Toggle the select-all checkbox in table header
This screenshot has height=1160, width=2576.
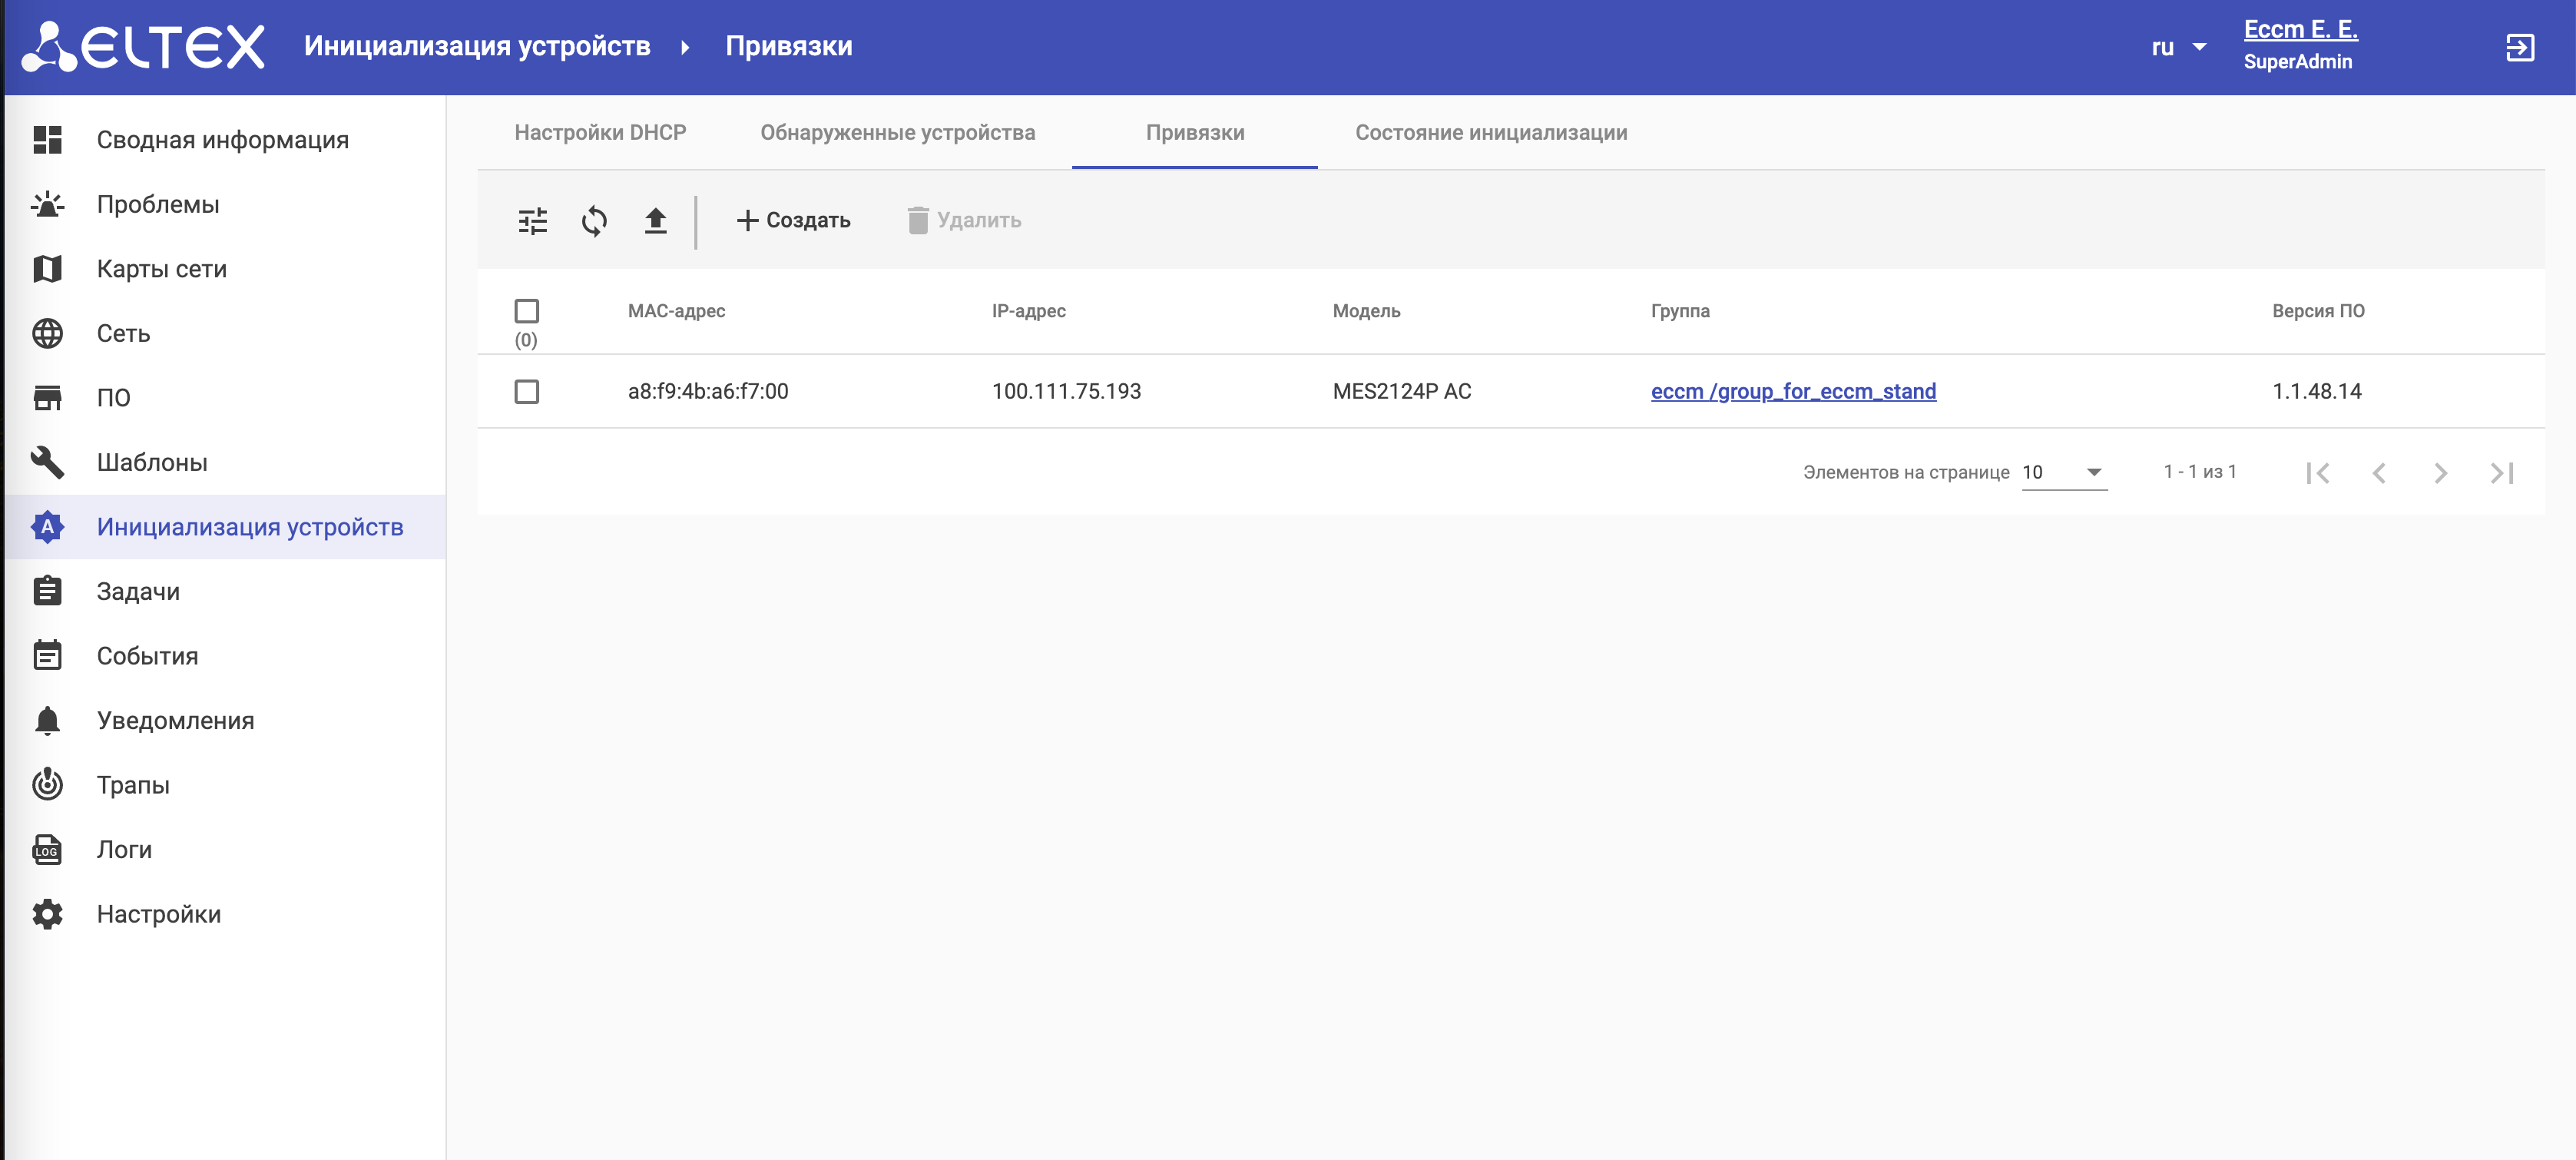526,311
